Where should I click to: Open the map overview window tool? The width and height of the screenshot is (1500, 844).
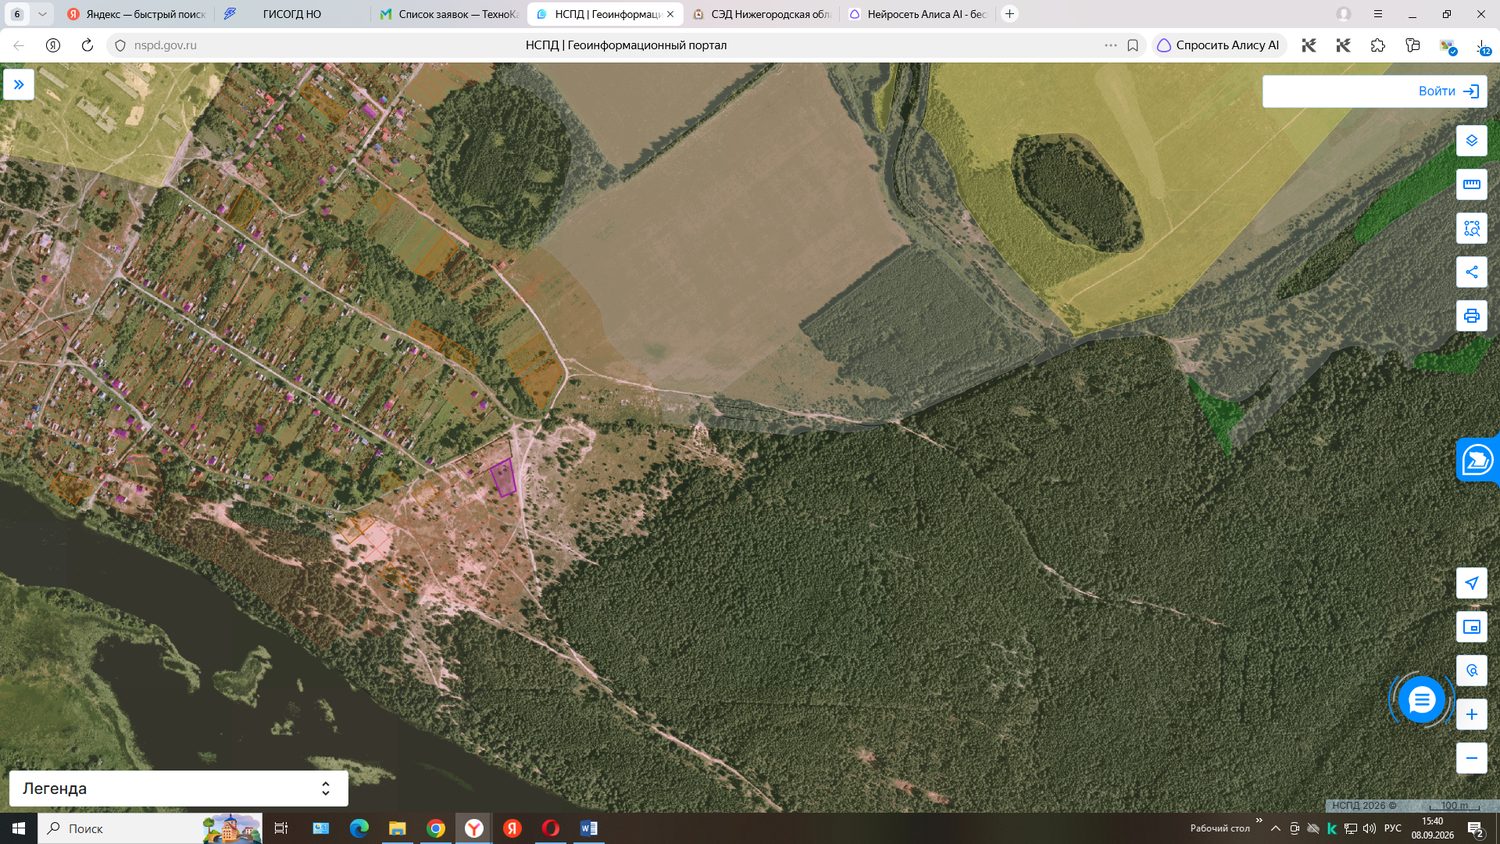[1471, 627]
